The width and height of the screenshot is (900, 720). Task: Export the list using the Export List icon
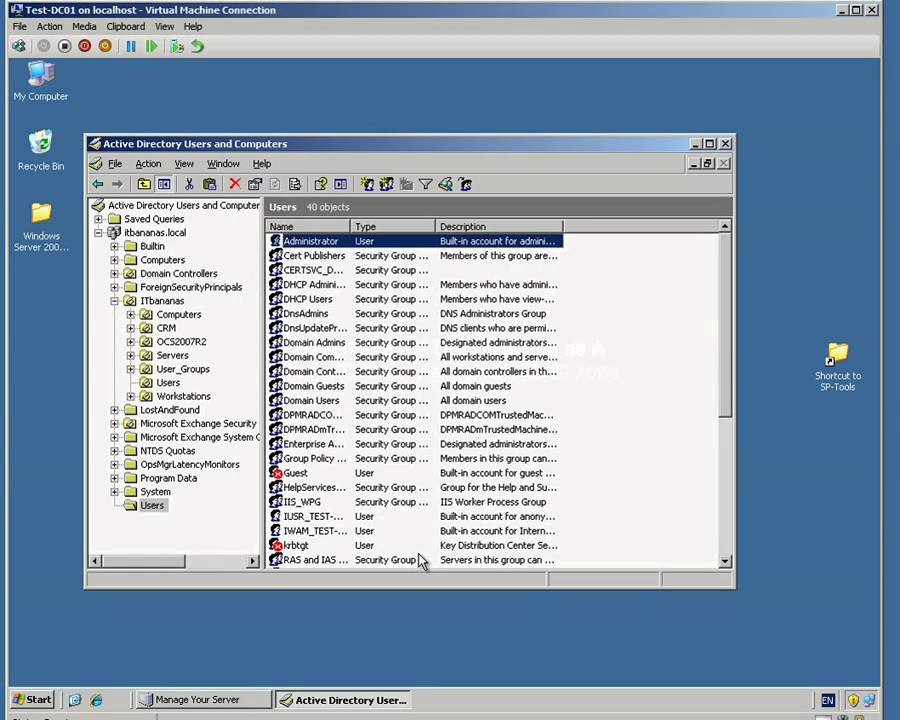(295, 184)
